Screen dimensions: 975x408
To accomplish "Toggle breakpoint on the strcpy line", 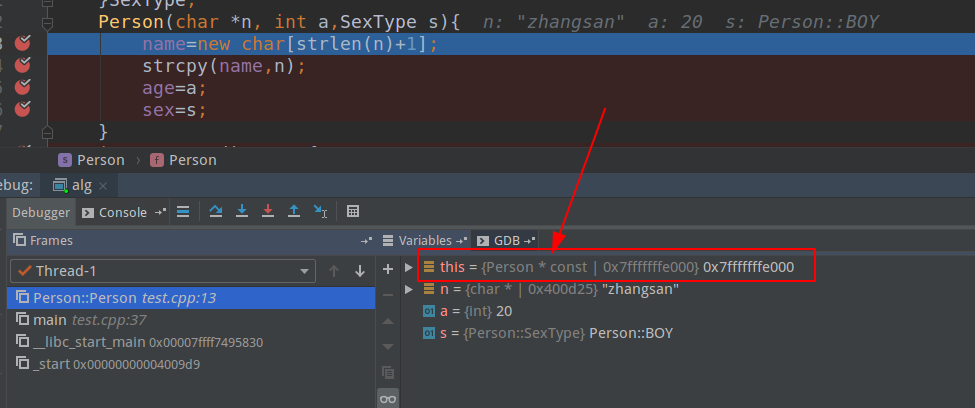I will click(x=23, y=65).
